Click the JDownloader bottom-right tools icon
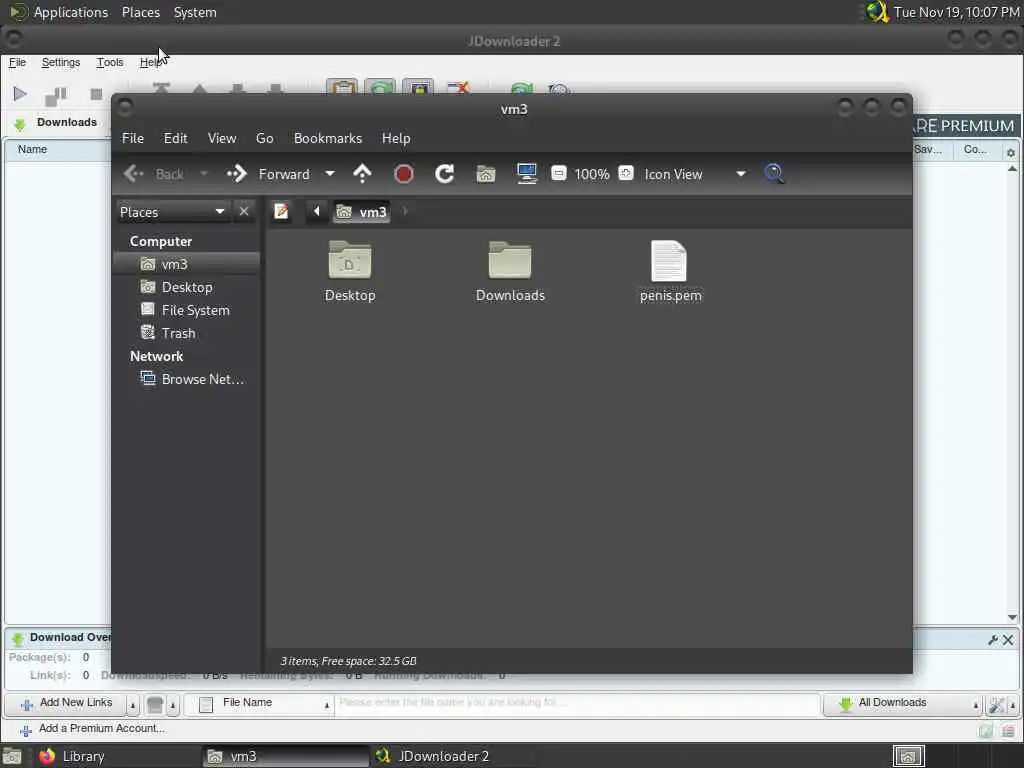The height and width of the screenshot is (768, 1024). tap(997, 705)
